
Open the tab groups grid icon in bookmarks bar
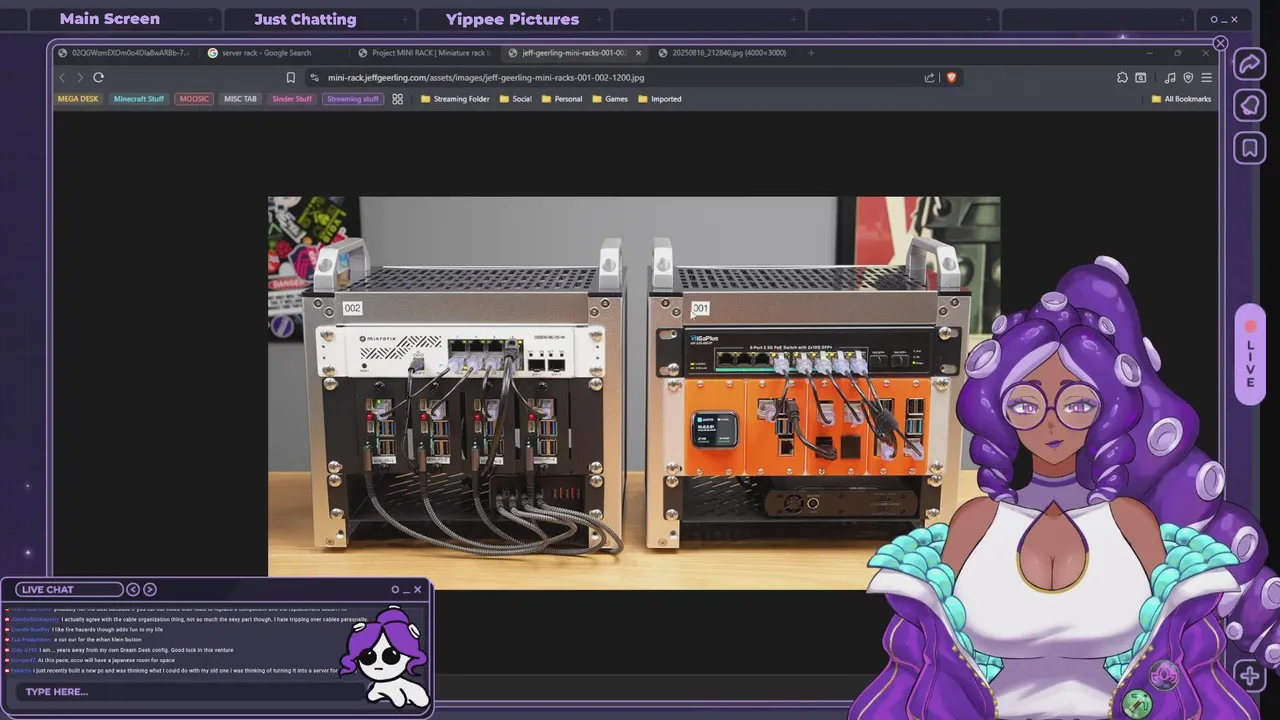[397, 99]
